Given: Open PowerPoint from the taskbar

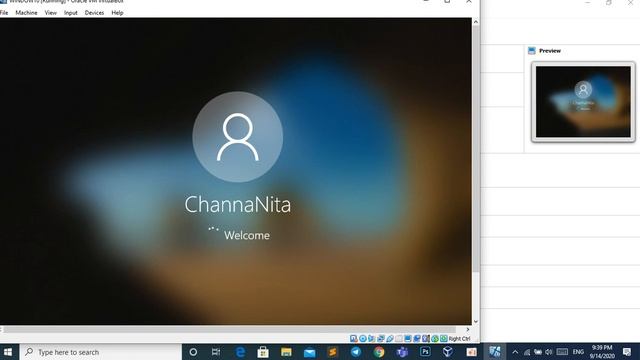Looking at the screenshot, I should pyautogui.click(x=471, y=352).
